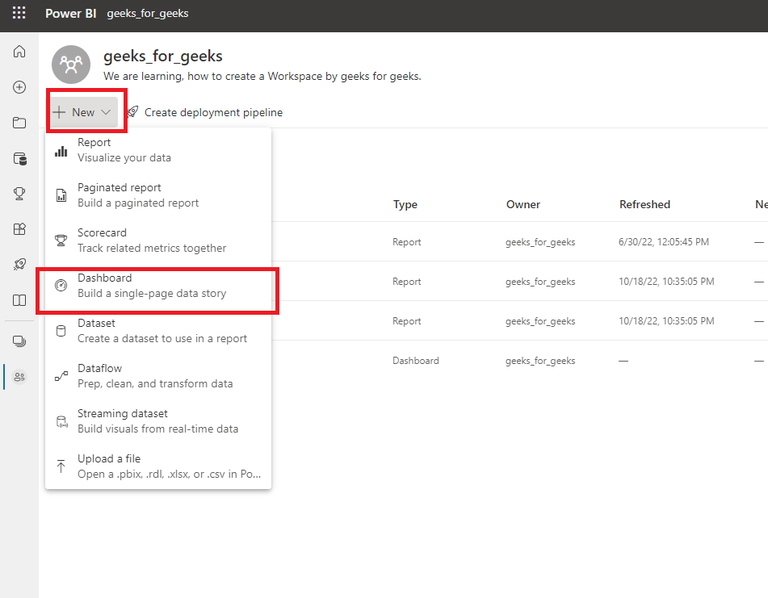Choose Upload a file menu entry

158,466
